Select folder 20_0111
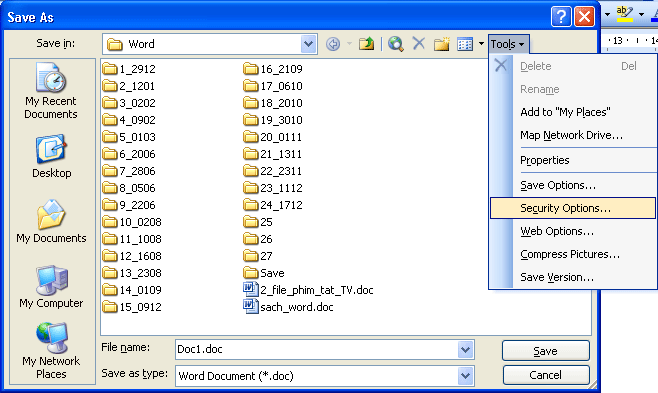This screenshot has width=658, height=393. coord(272,137)
